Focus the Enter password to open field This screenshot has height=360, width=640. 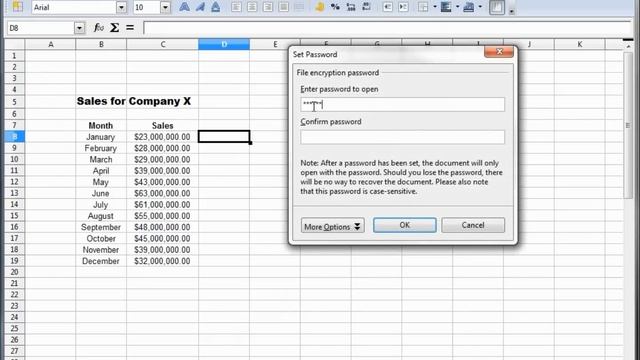pos(402,104)
